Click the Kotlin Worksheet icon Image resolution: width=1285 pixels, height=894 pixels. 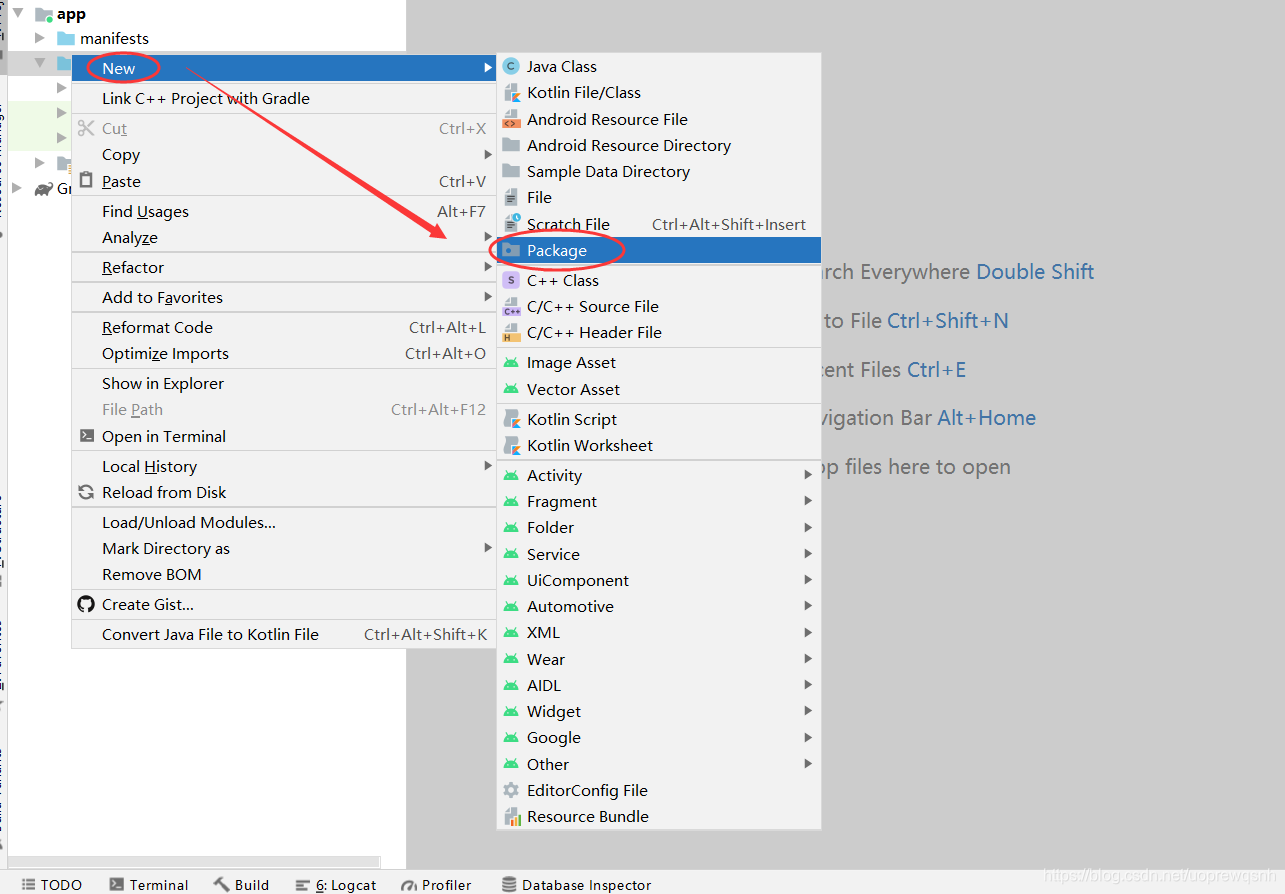(x=511, y=446)
